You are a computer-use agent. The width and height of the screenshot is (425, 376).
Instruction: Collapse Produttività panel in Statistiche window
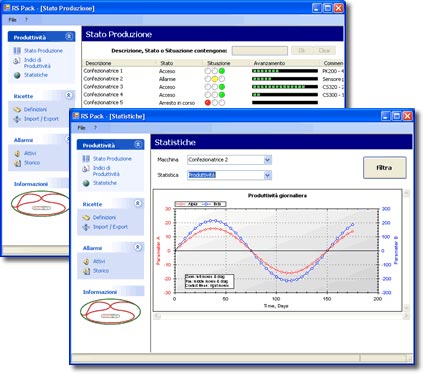pos(138,145)
